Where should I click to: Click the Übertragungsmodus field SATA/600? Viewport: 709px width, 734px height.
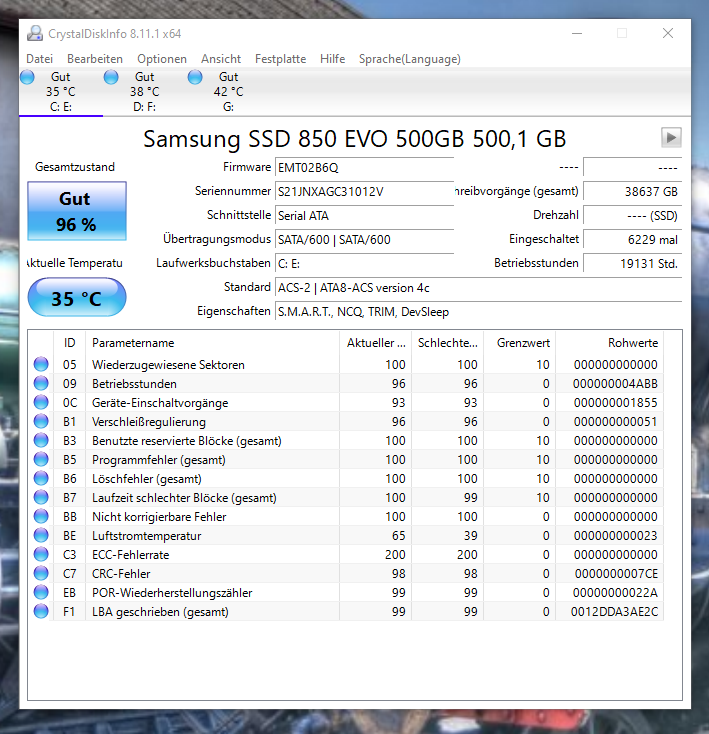[x=365, y=240]
